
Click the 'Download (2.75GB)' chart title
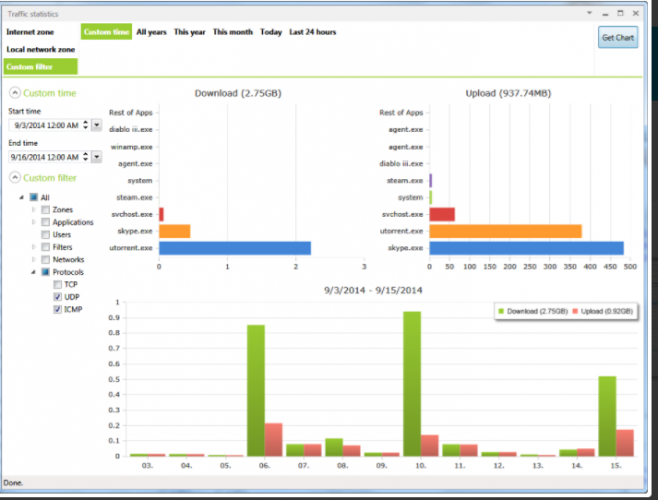point(238,93)
